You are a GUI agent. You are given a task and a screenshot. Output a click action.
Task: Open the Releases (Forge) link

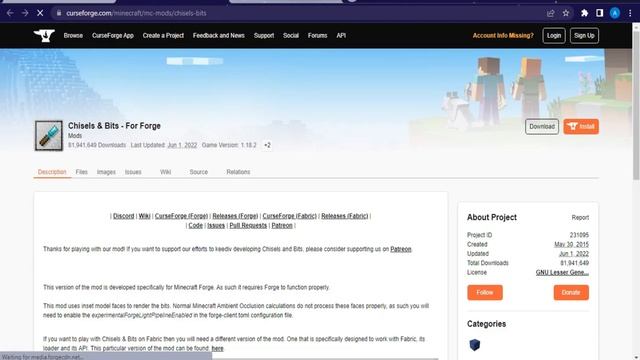(235, 216)
